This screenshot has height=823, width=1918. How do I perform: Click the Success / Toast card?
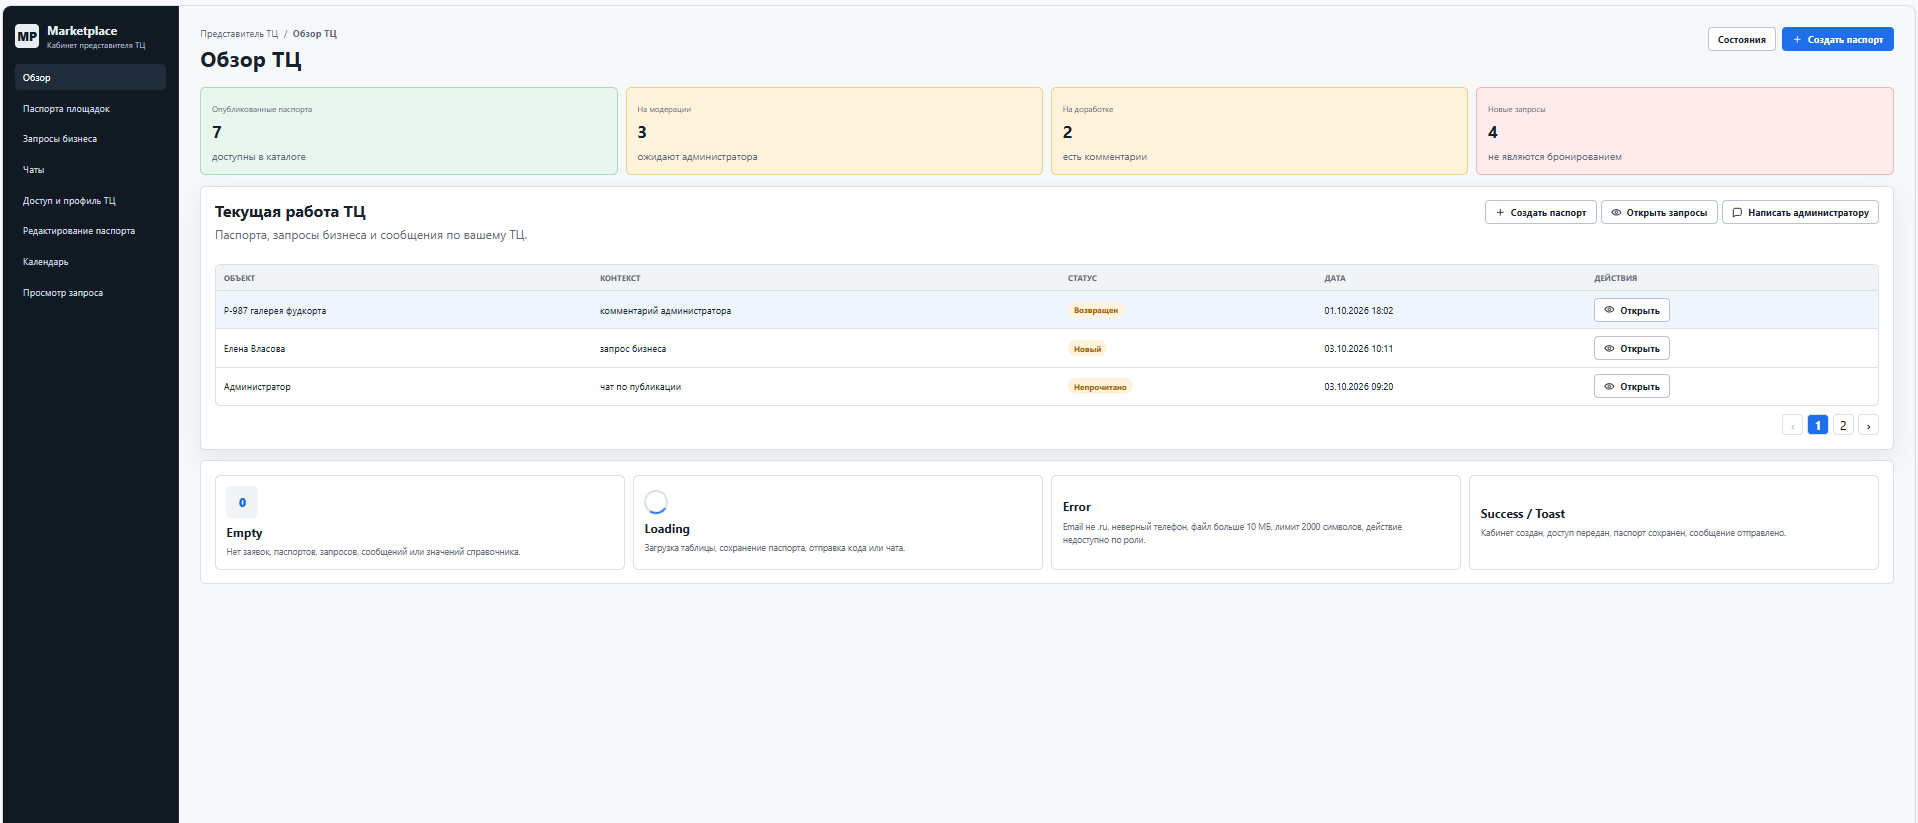click(x=1673, y=522)
